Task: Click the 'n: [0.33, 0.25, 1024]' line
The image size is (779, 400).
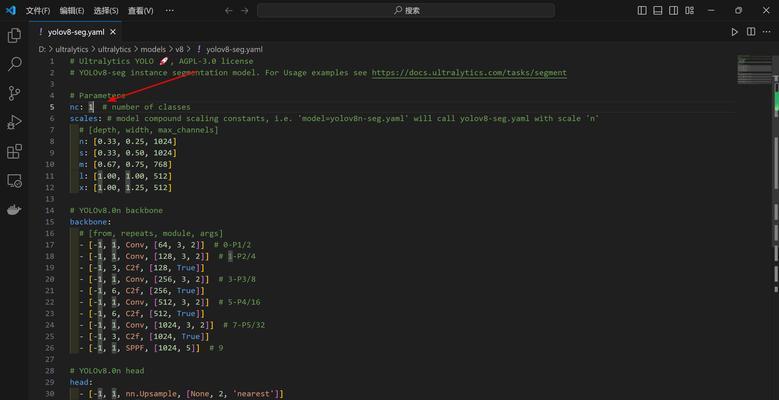Action: (x=128, y=141)
